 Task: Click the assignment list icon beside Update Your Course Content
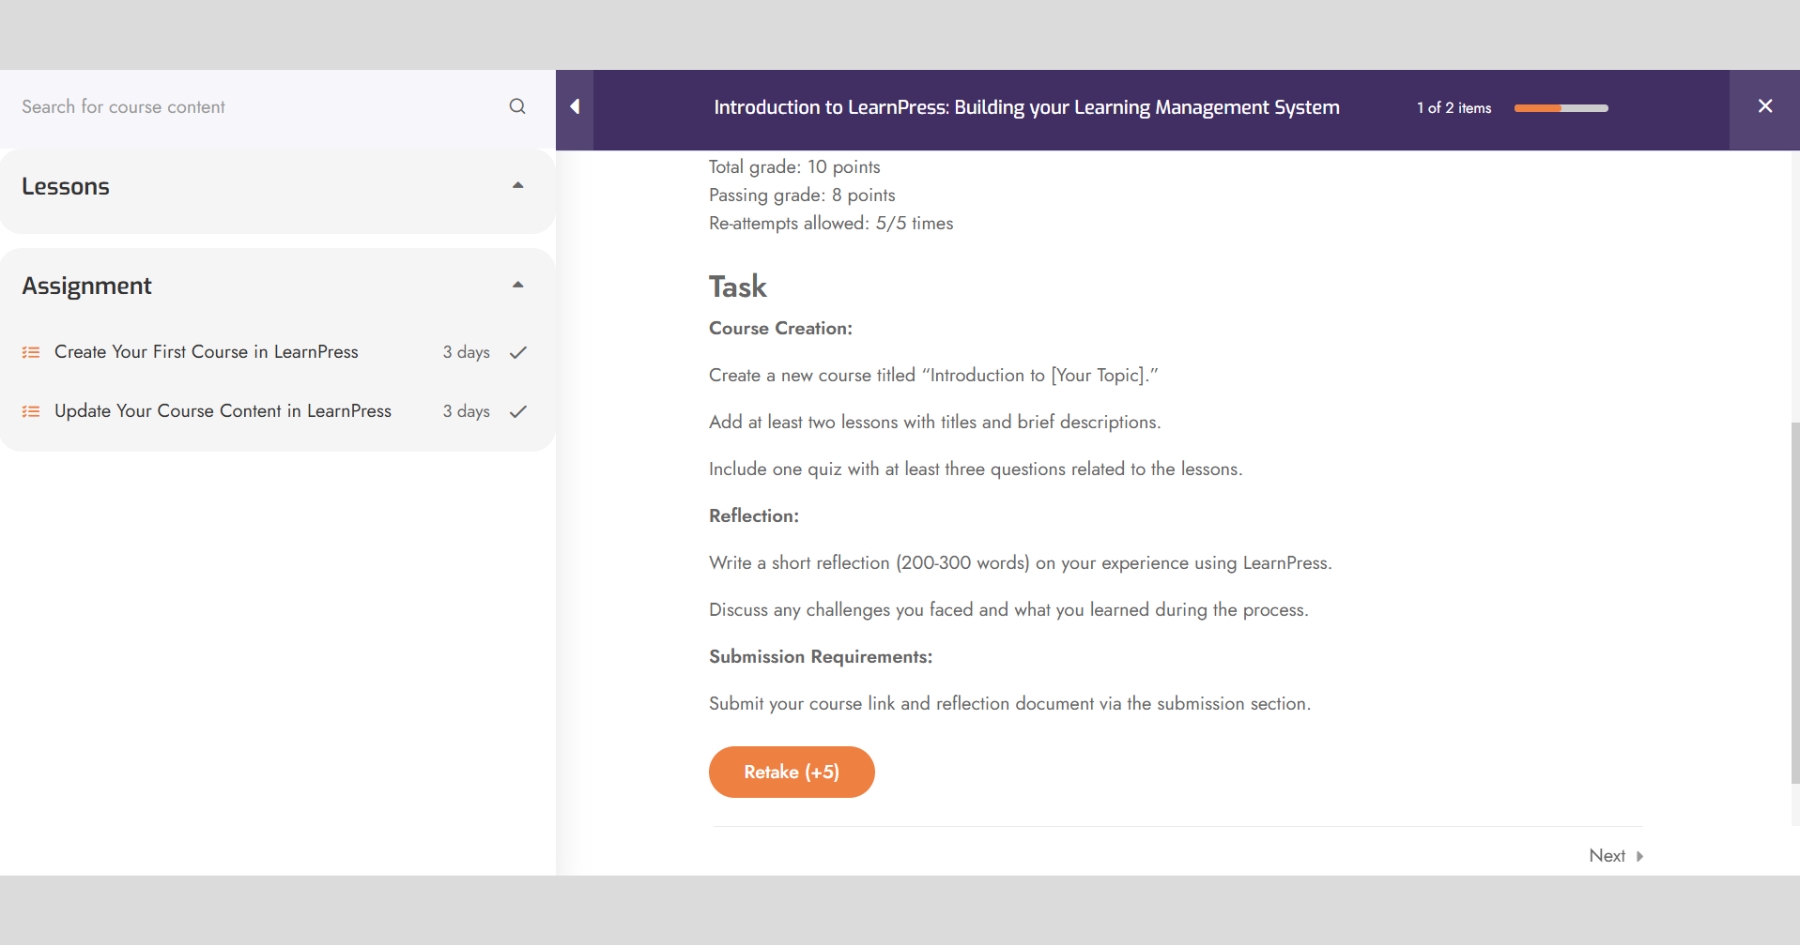31,411
